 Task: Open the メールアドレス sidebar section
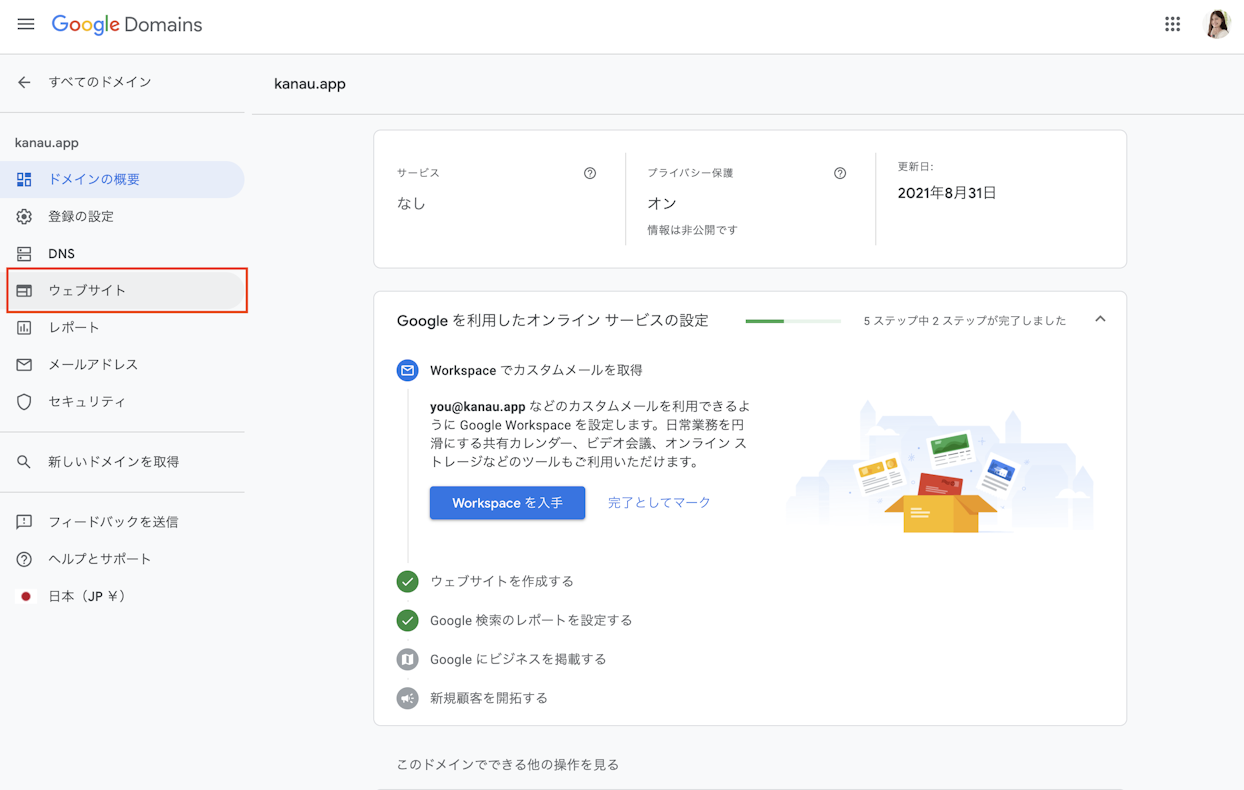93,364
